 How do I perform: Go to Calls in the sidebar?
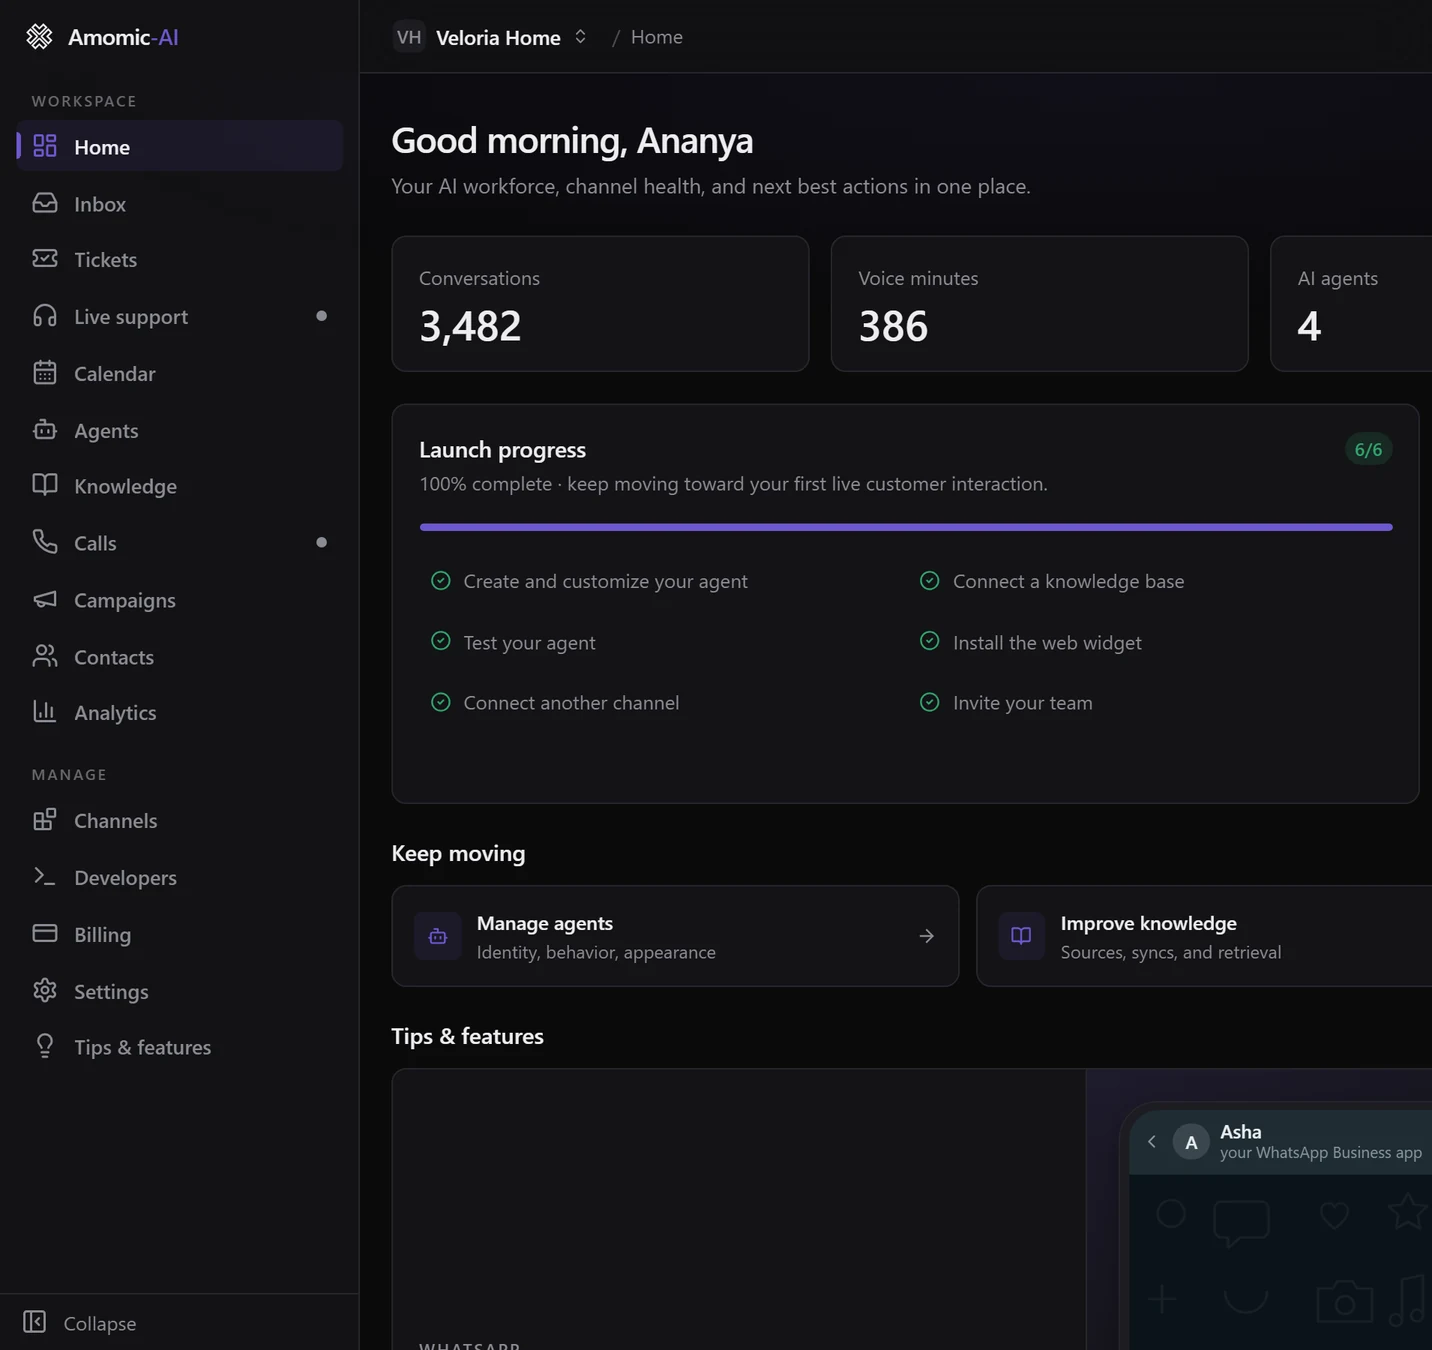(180, 542)
